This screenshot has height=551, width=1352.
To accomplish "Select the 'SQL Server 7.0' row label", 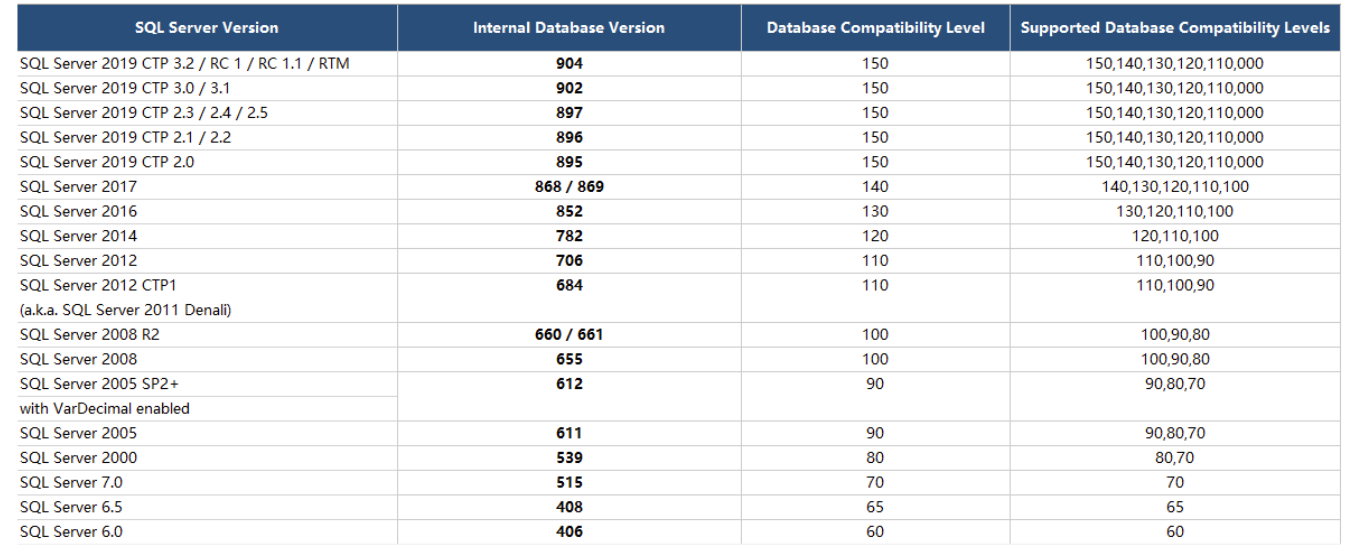I will pos(70,482).
